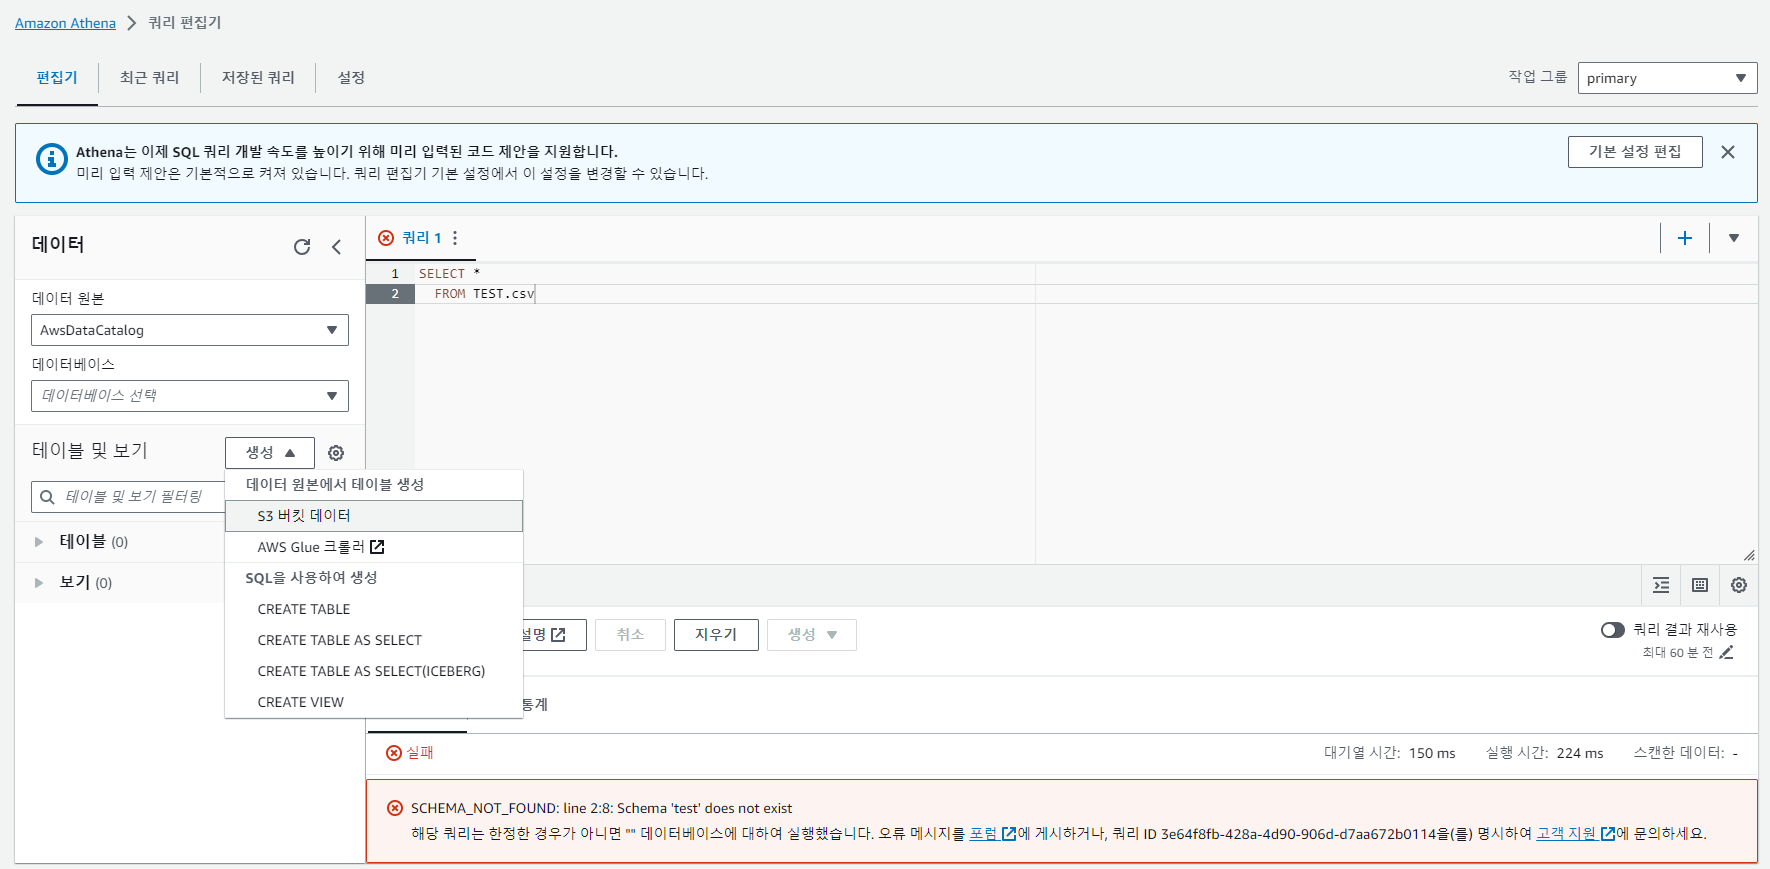Screen dimensions: 1770x869
Task: Edit the query result reuse duration
Action: point(1726,653)
